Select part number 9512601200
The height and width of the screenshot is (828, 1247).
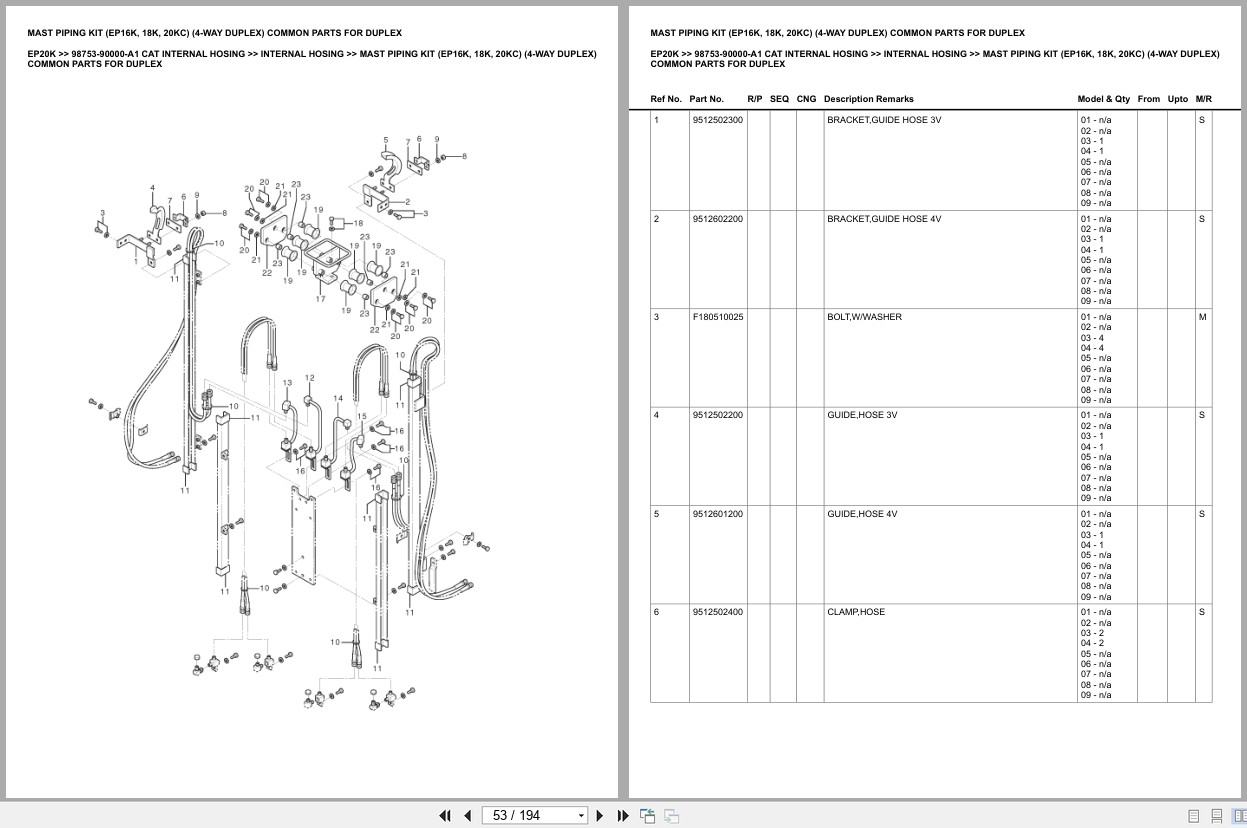(718, 514)
